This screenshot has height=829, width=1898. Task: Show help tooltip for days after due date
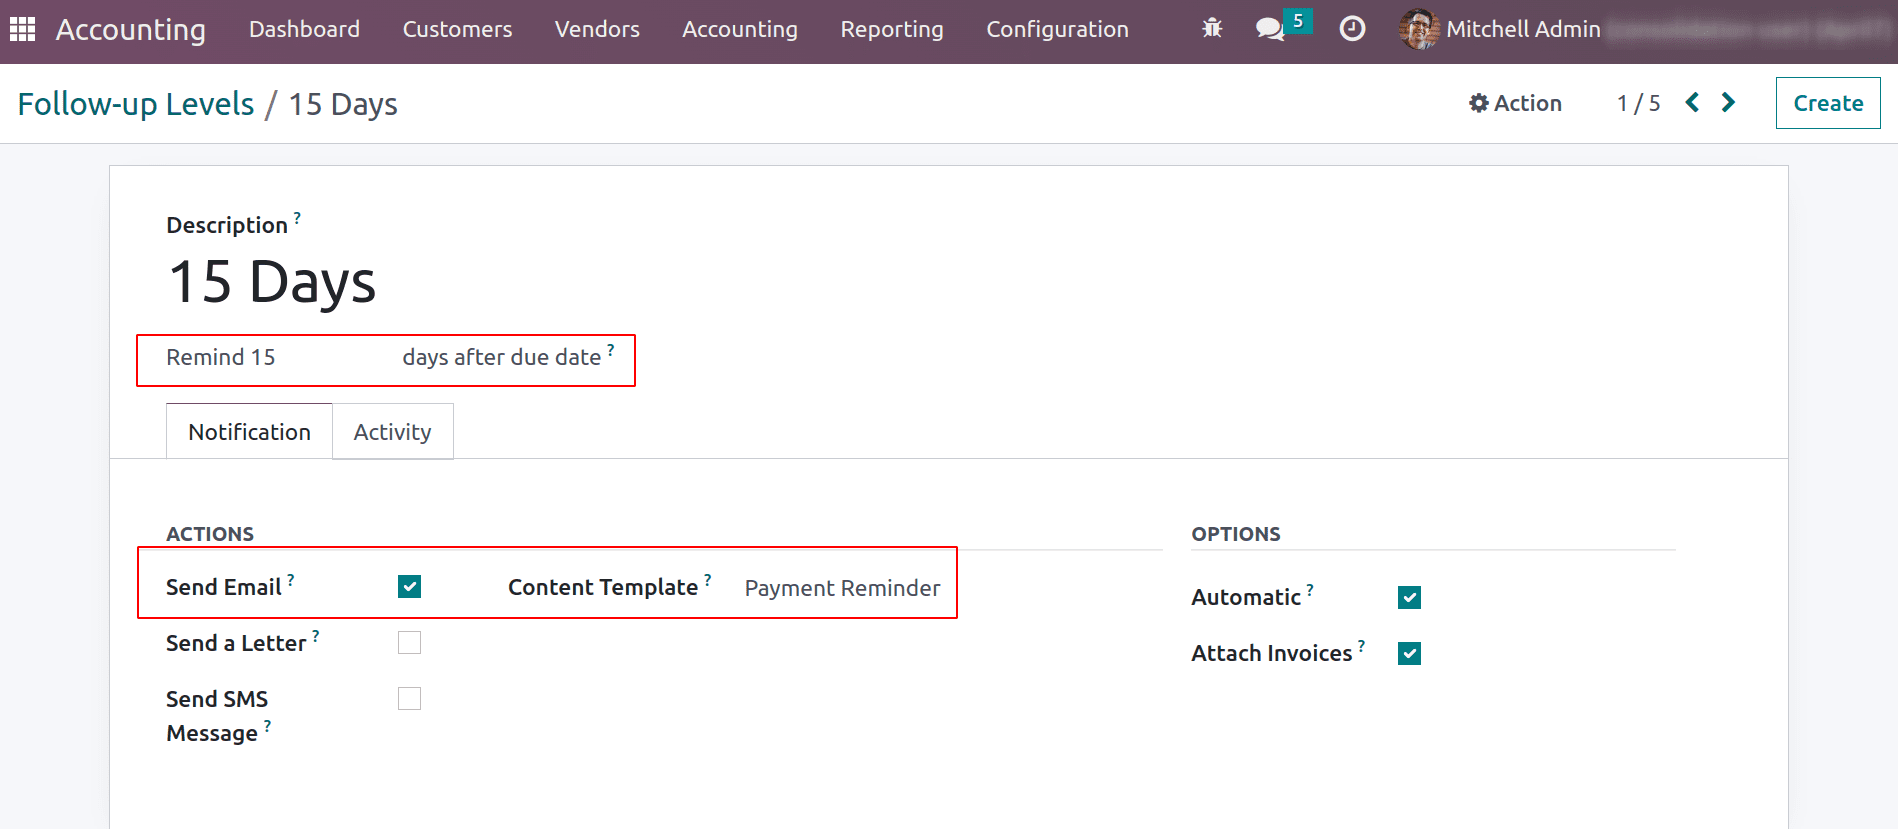point(611,349)
